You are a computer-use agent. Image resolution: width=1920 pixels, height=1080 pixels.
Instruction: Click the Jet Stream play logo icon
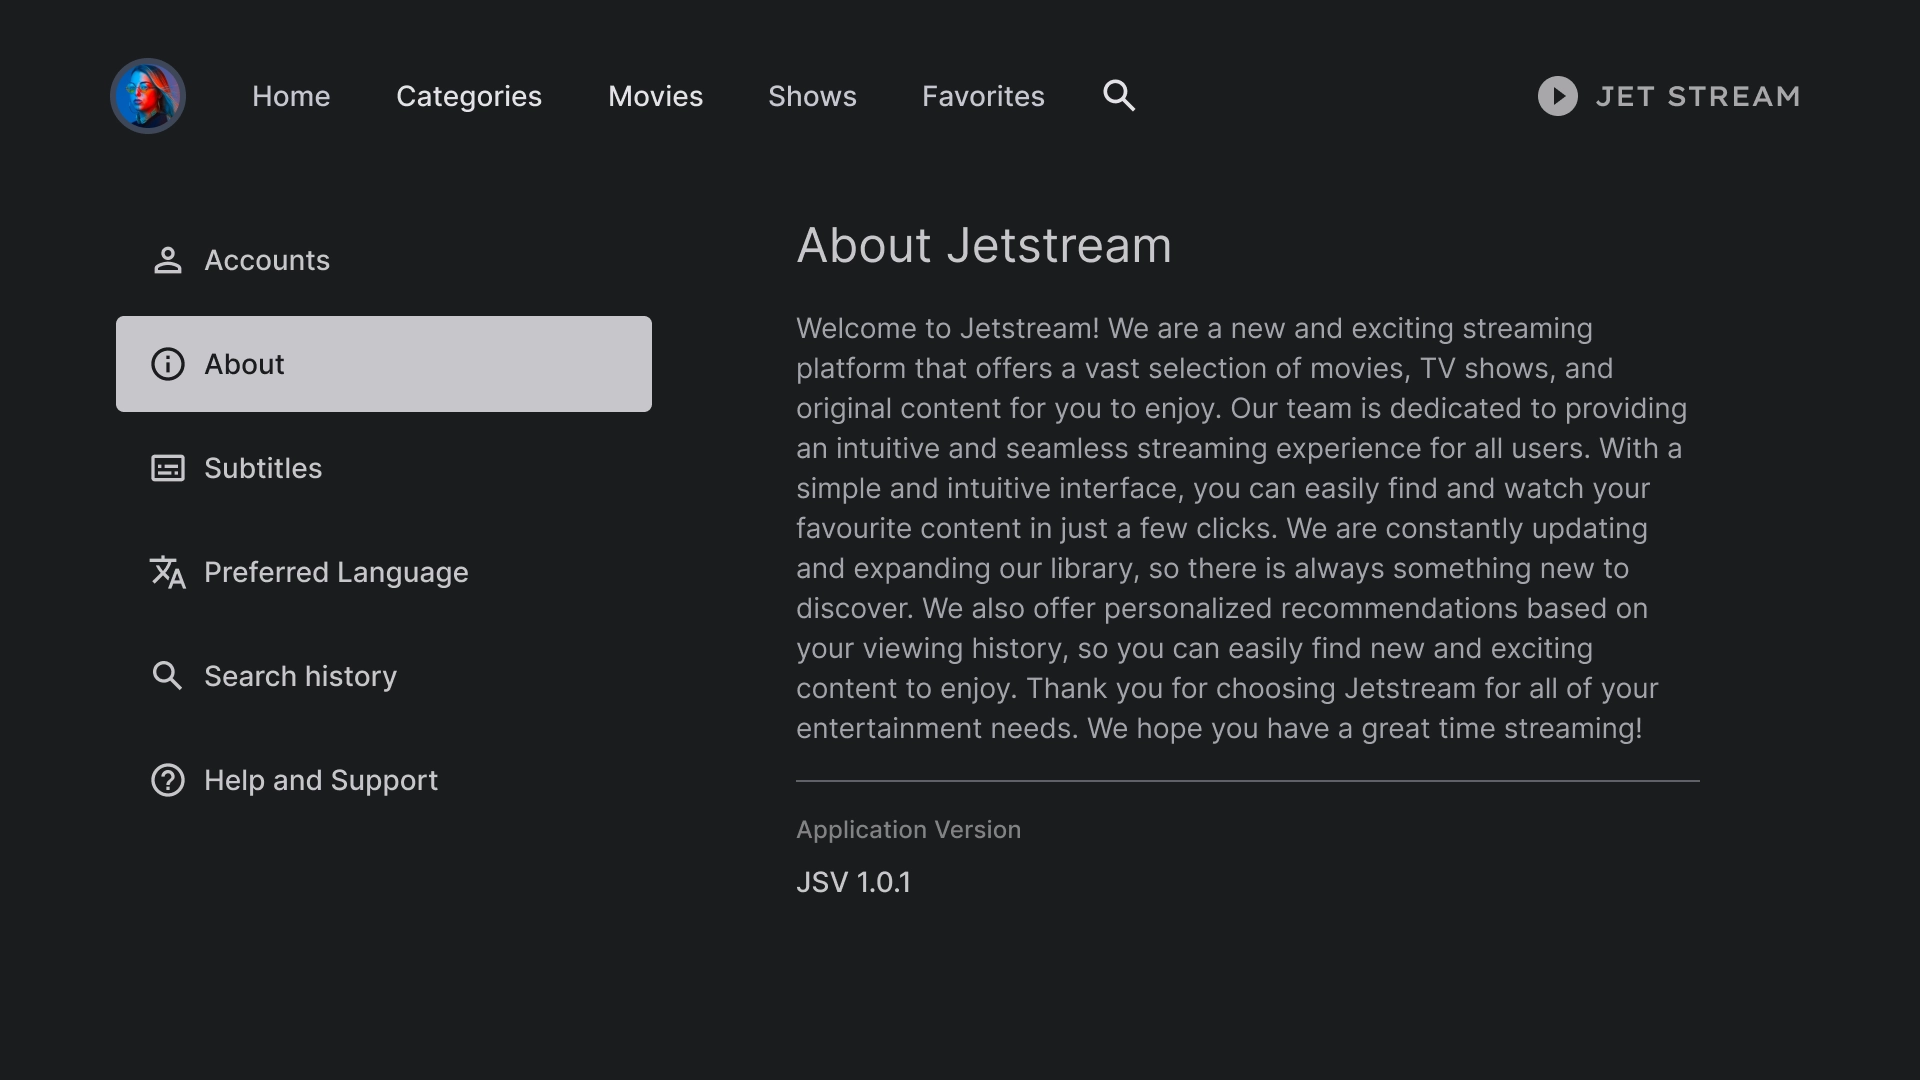pyautogui.click(x=1557, y=96)
